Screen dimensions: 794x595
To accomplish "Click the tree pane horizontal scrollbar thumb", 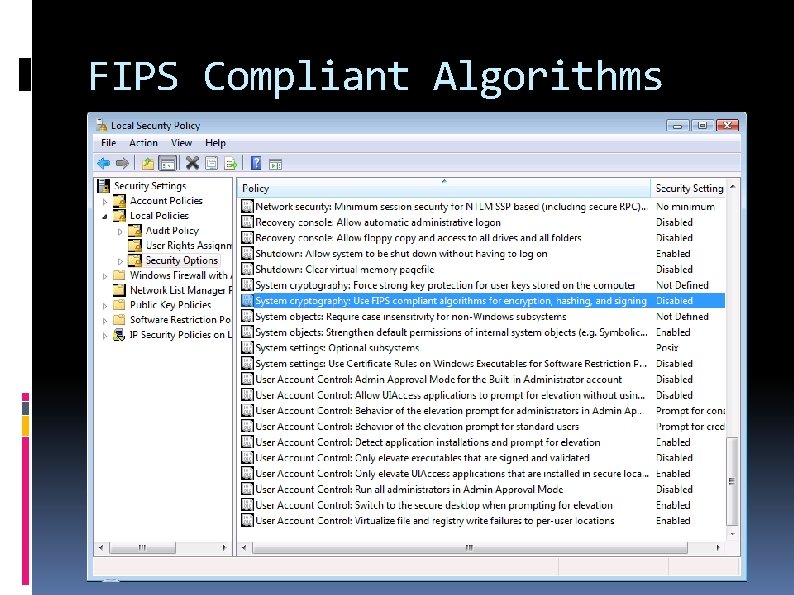I will pos(142,547).
